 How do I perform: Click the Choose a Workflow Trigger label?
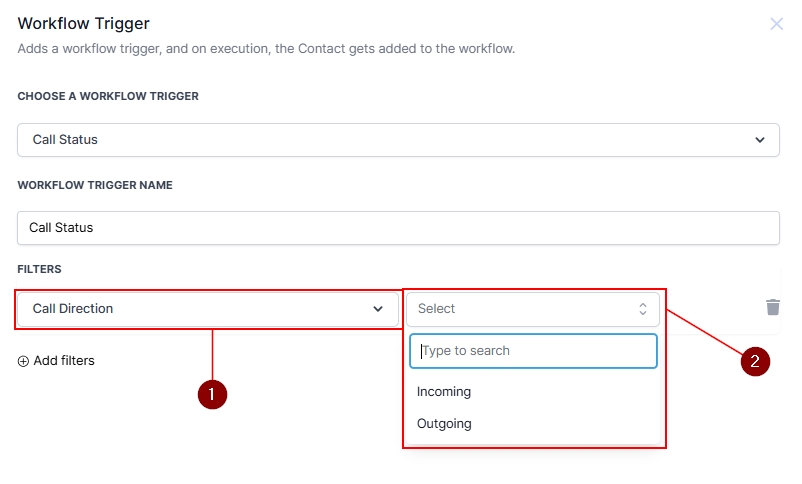coord(108,96)
